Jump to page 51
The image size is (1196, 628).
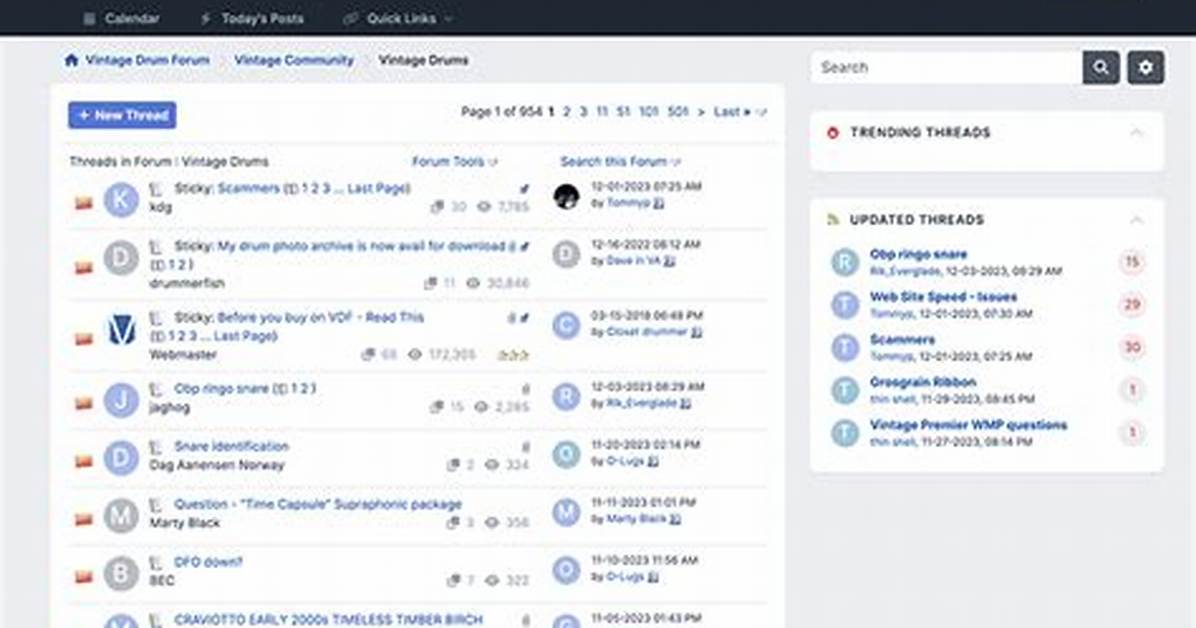[623, 112]
